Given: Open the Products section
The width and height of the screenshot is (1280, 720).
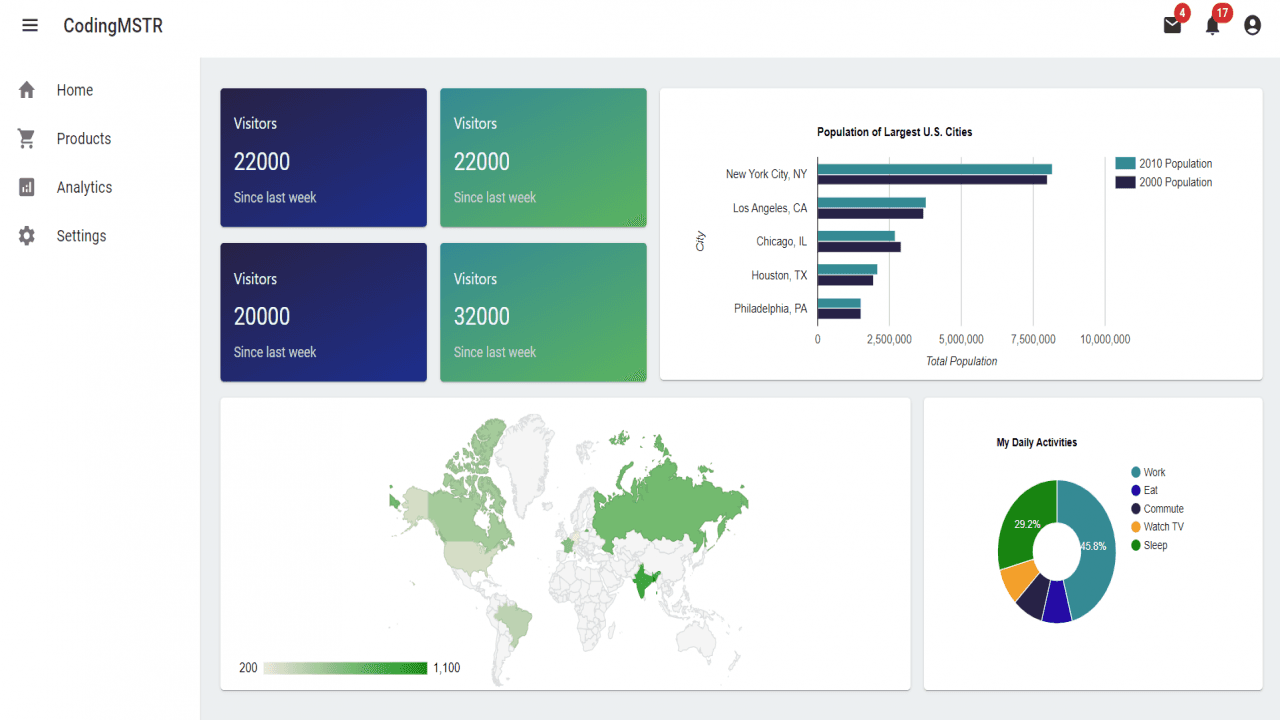Looking at the screenshot, I should coord(84,139).
